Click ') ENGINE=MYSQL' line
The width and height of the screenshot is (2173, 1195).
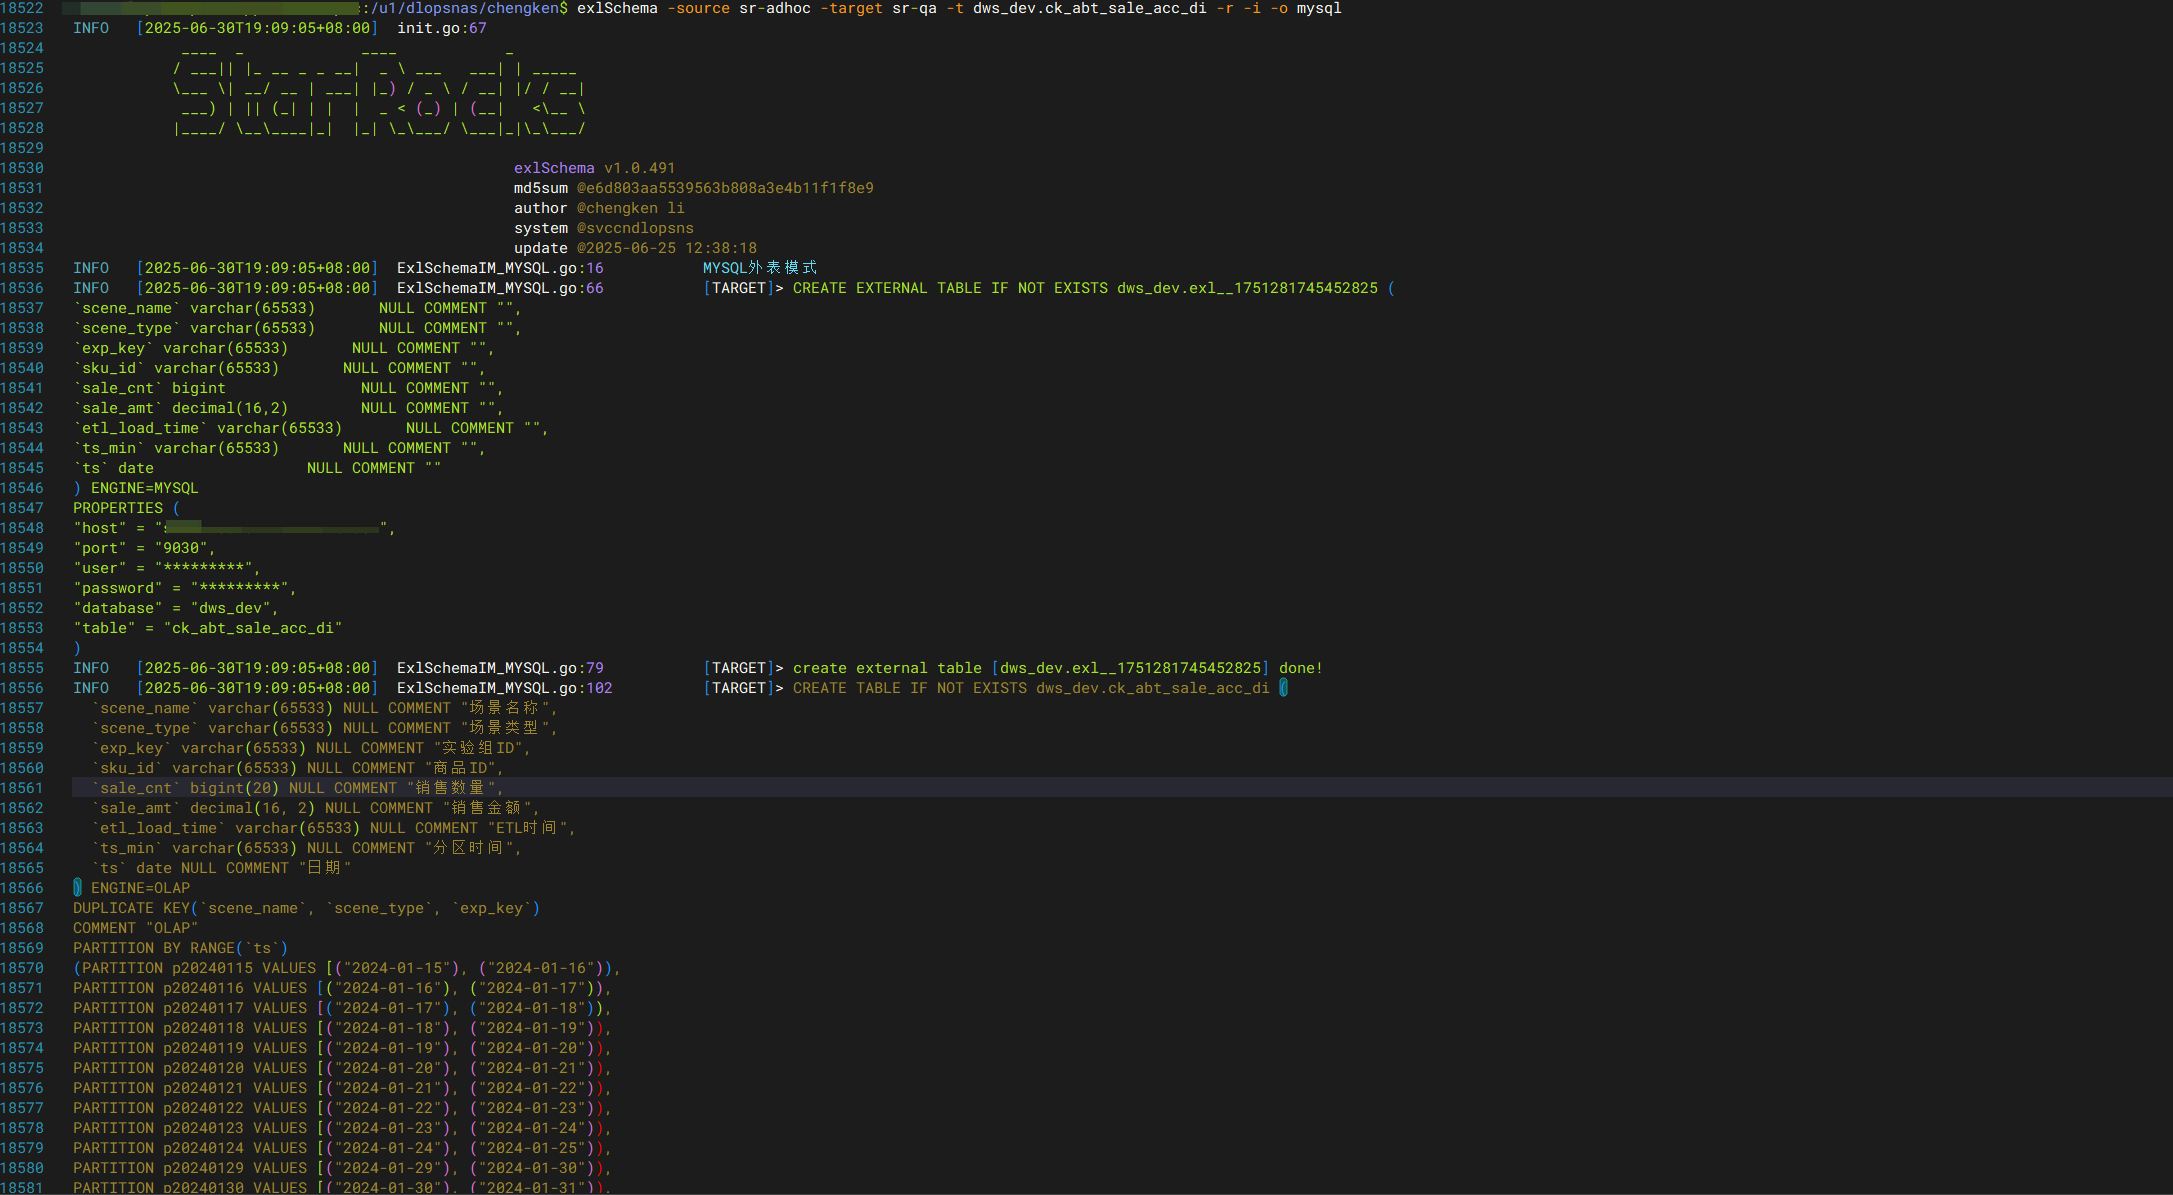coord(136,488)
